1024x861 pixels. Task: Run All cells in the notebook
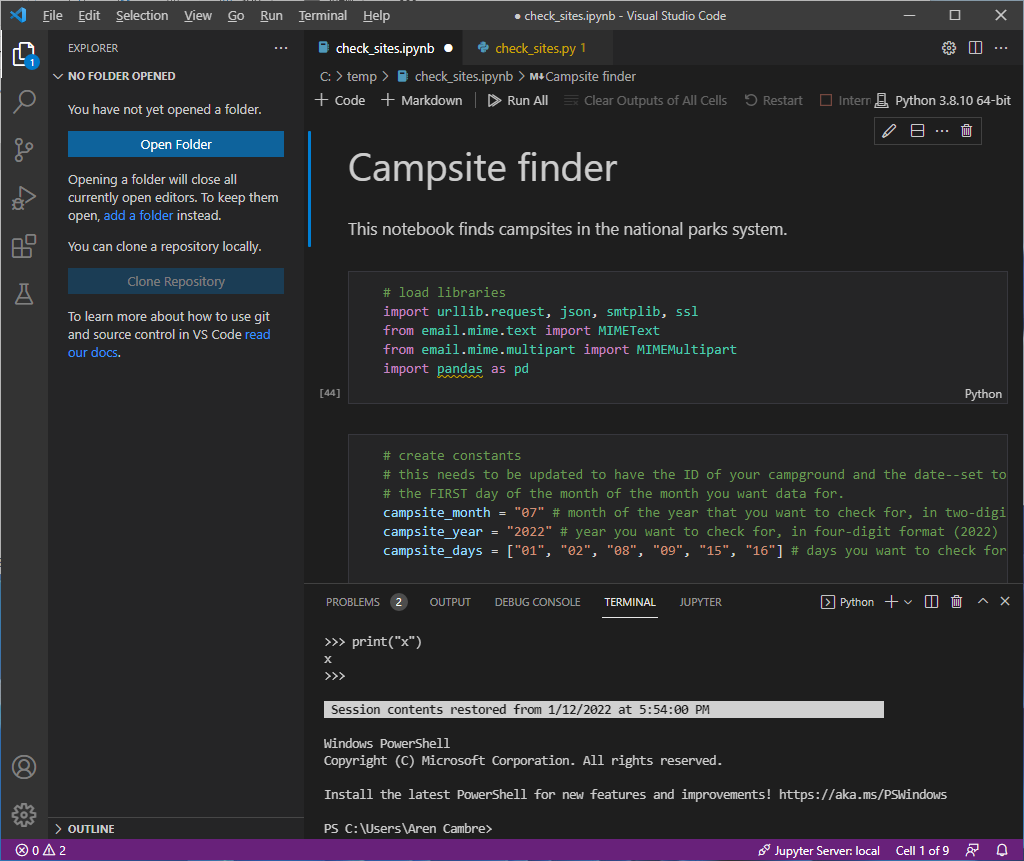[517, 100]
